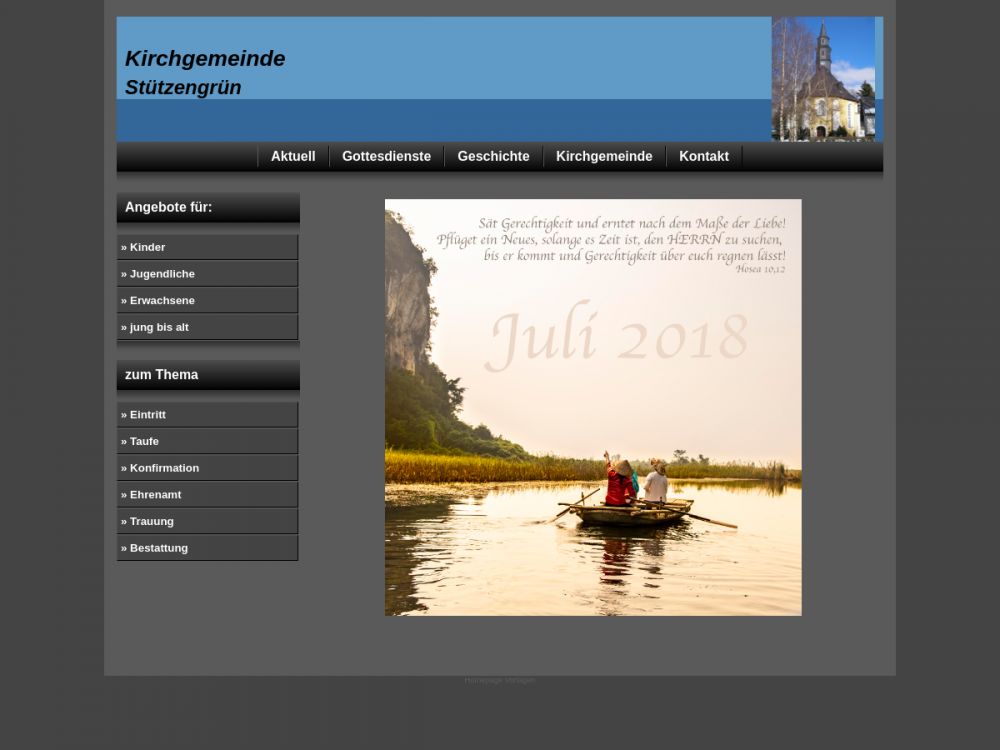Select Geschichte in the navigation bar
Screen dimensions: 1000x750
(x=493, y=156)
